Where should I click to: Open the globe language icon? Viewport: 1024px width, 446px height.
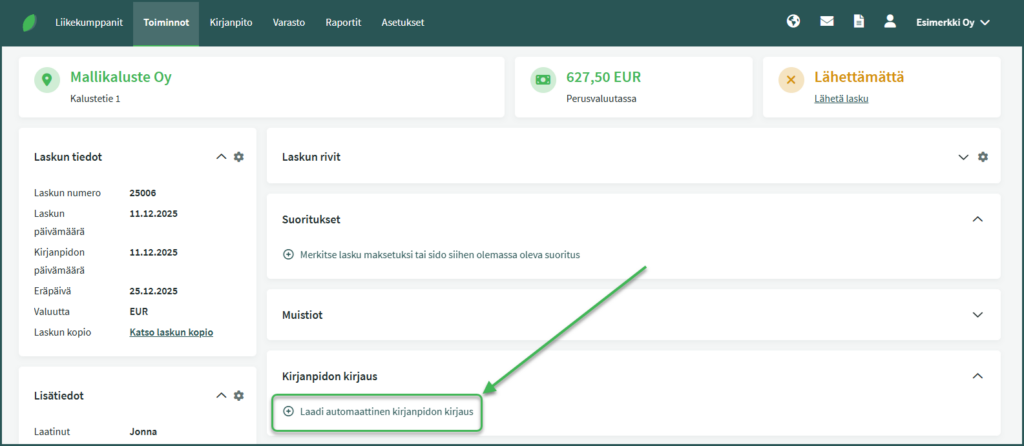793,21
